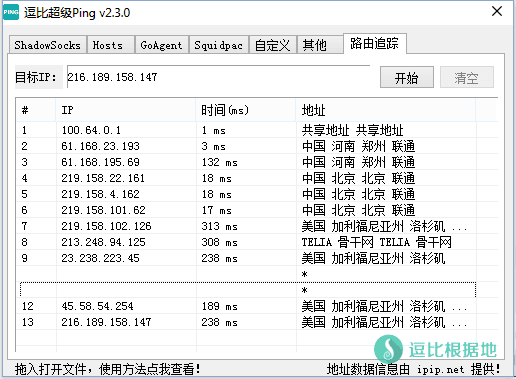Switch to the Squidpac tab
The height and width of the screenshot is (379, 516).
point(219,45)
